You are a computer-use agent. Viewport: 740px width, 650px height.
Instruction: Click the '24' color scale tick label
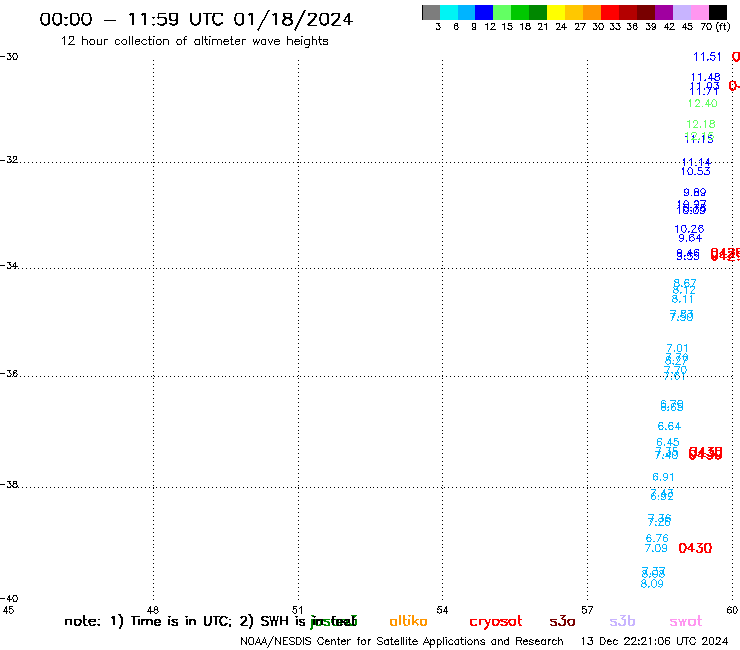(561, 26)
